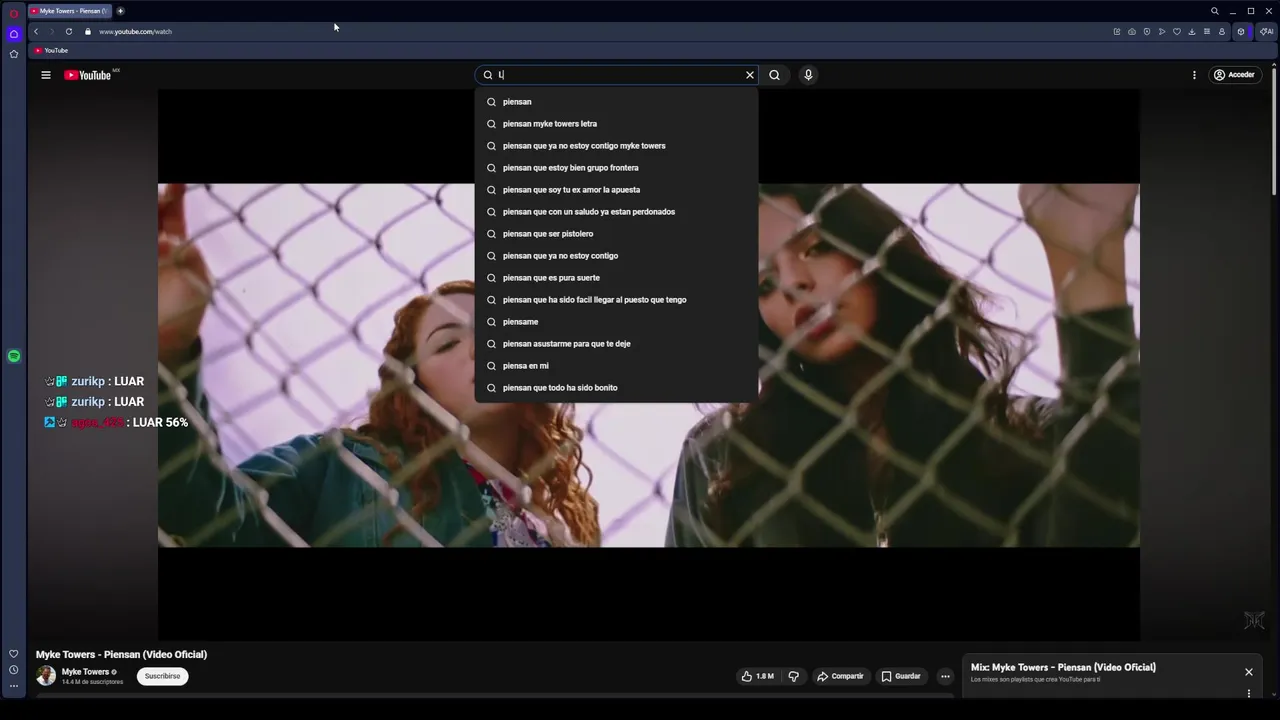Open sidebar heart icon at bottom

click(x=13, y=654)
